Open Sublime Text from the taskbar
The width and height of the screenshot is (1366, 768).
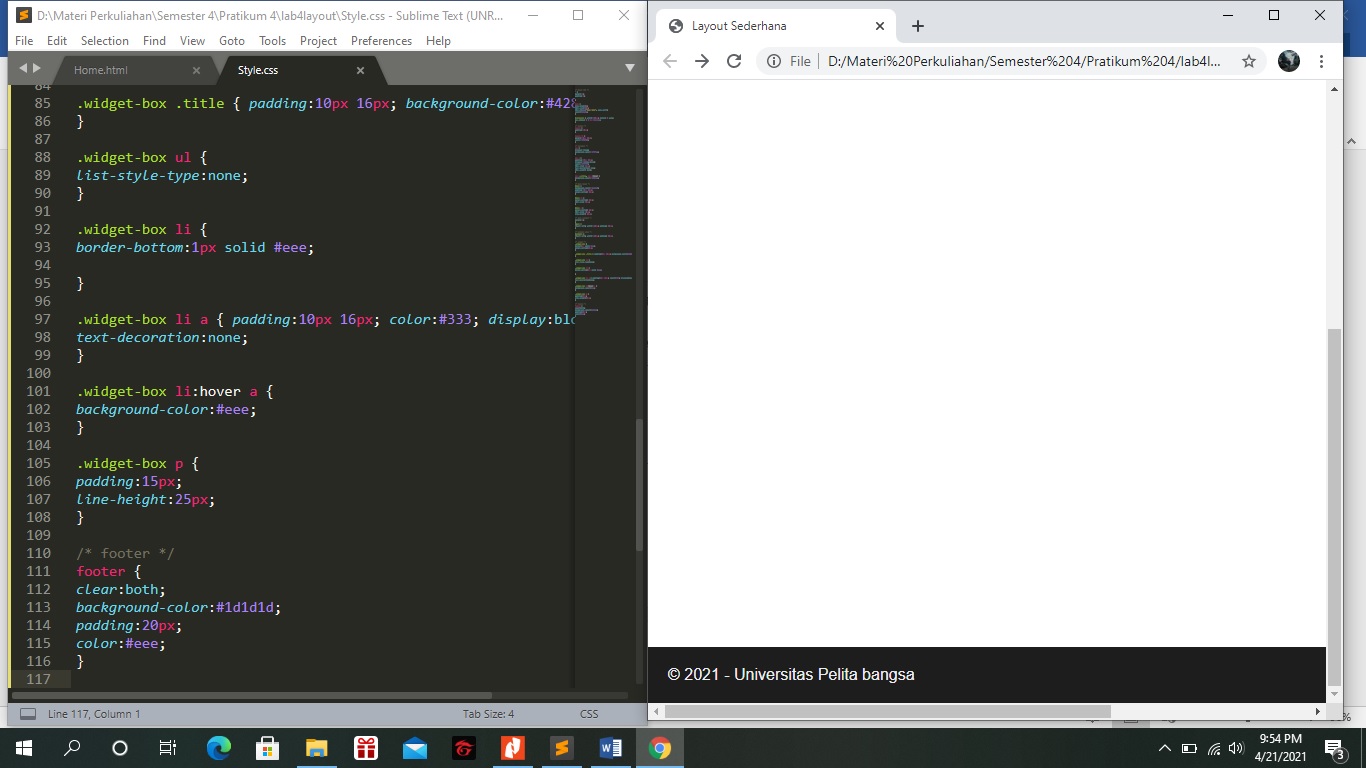coord(562,747)
